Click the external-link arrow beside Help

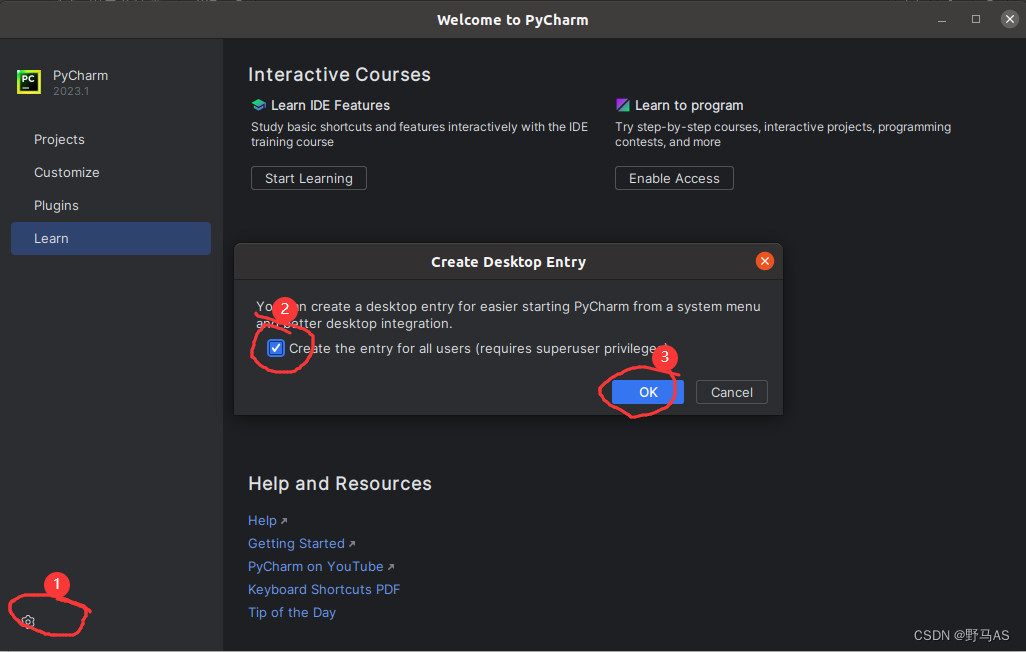click(285, 519)
